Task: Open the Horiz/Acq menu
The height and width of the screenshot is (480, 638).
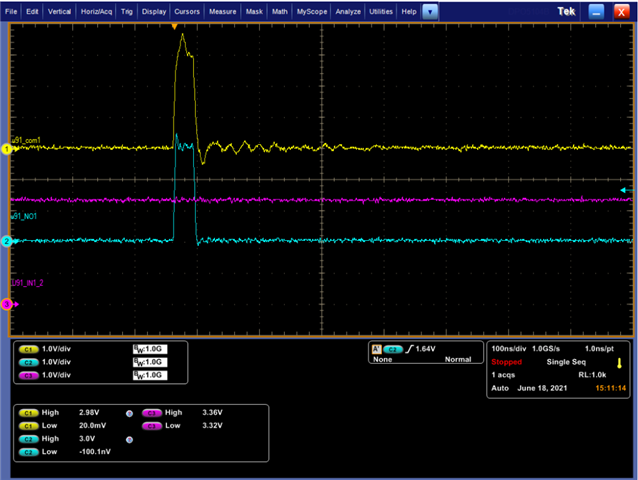Action: [96, 11]
